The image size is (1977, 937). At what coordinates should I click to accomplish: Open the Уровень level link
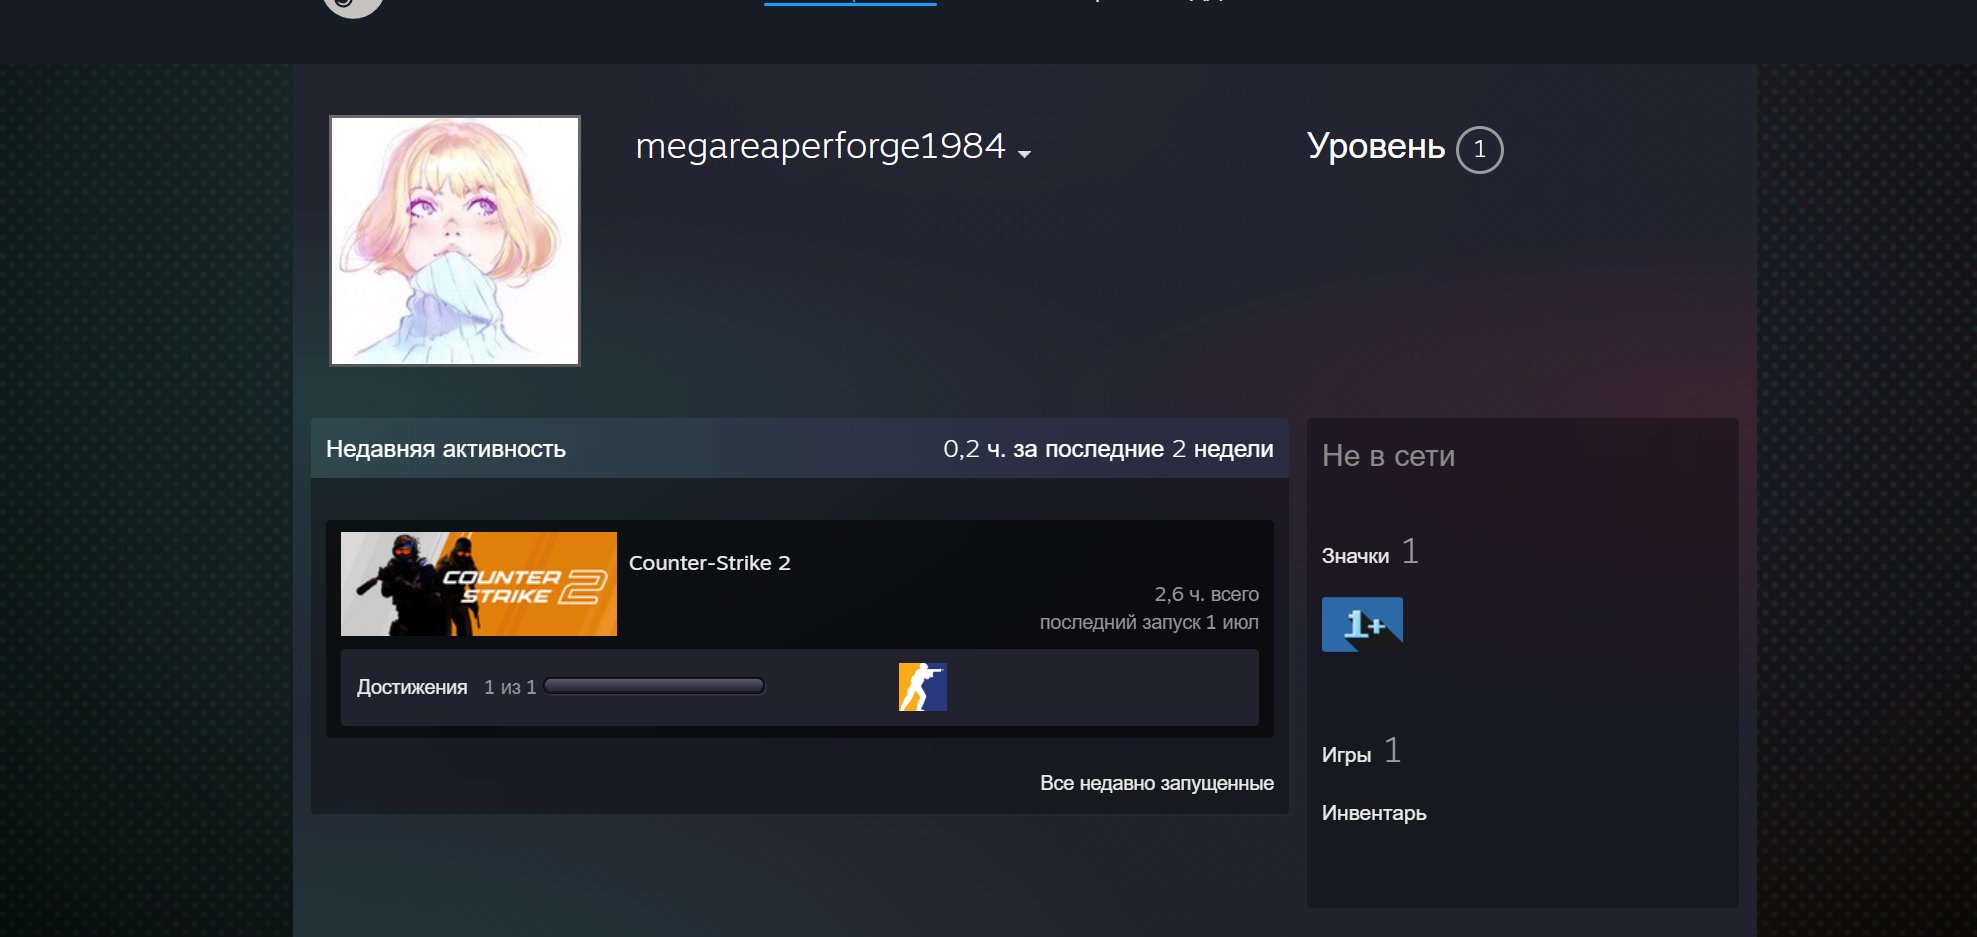1376,147
